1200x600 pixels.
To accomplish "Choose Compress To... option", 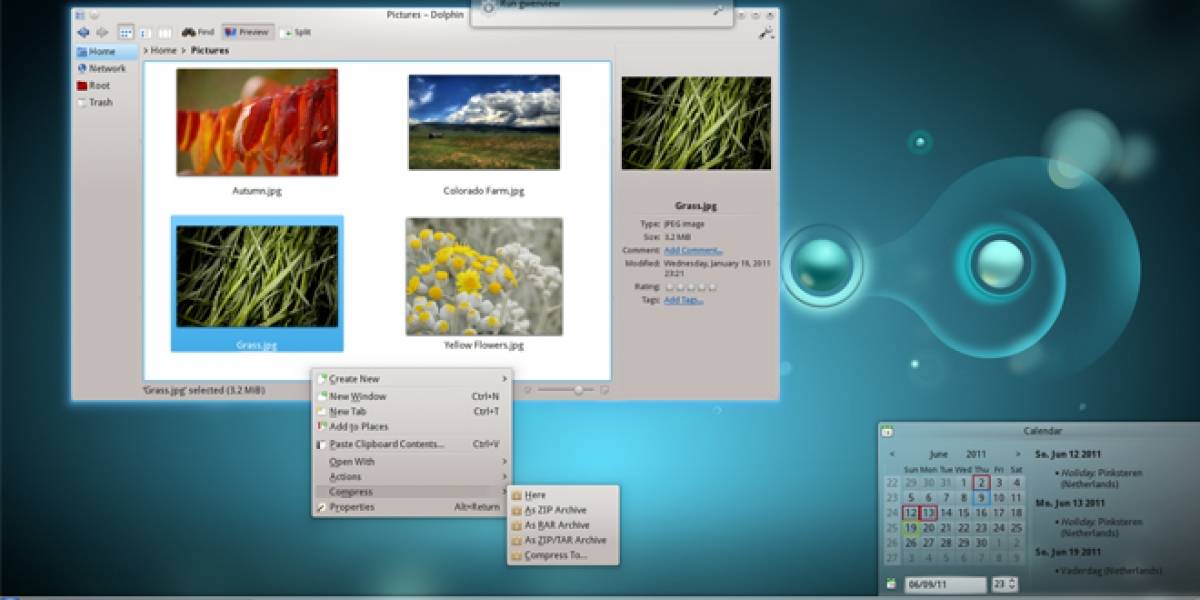I will tap(564, 555).
